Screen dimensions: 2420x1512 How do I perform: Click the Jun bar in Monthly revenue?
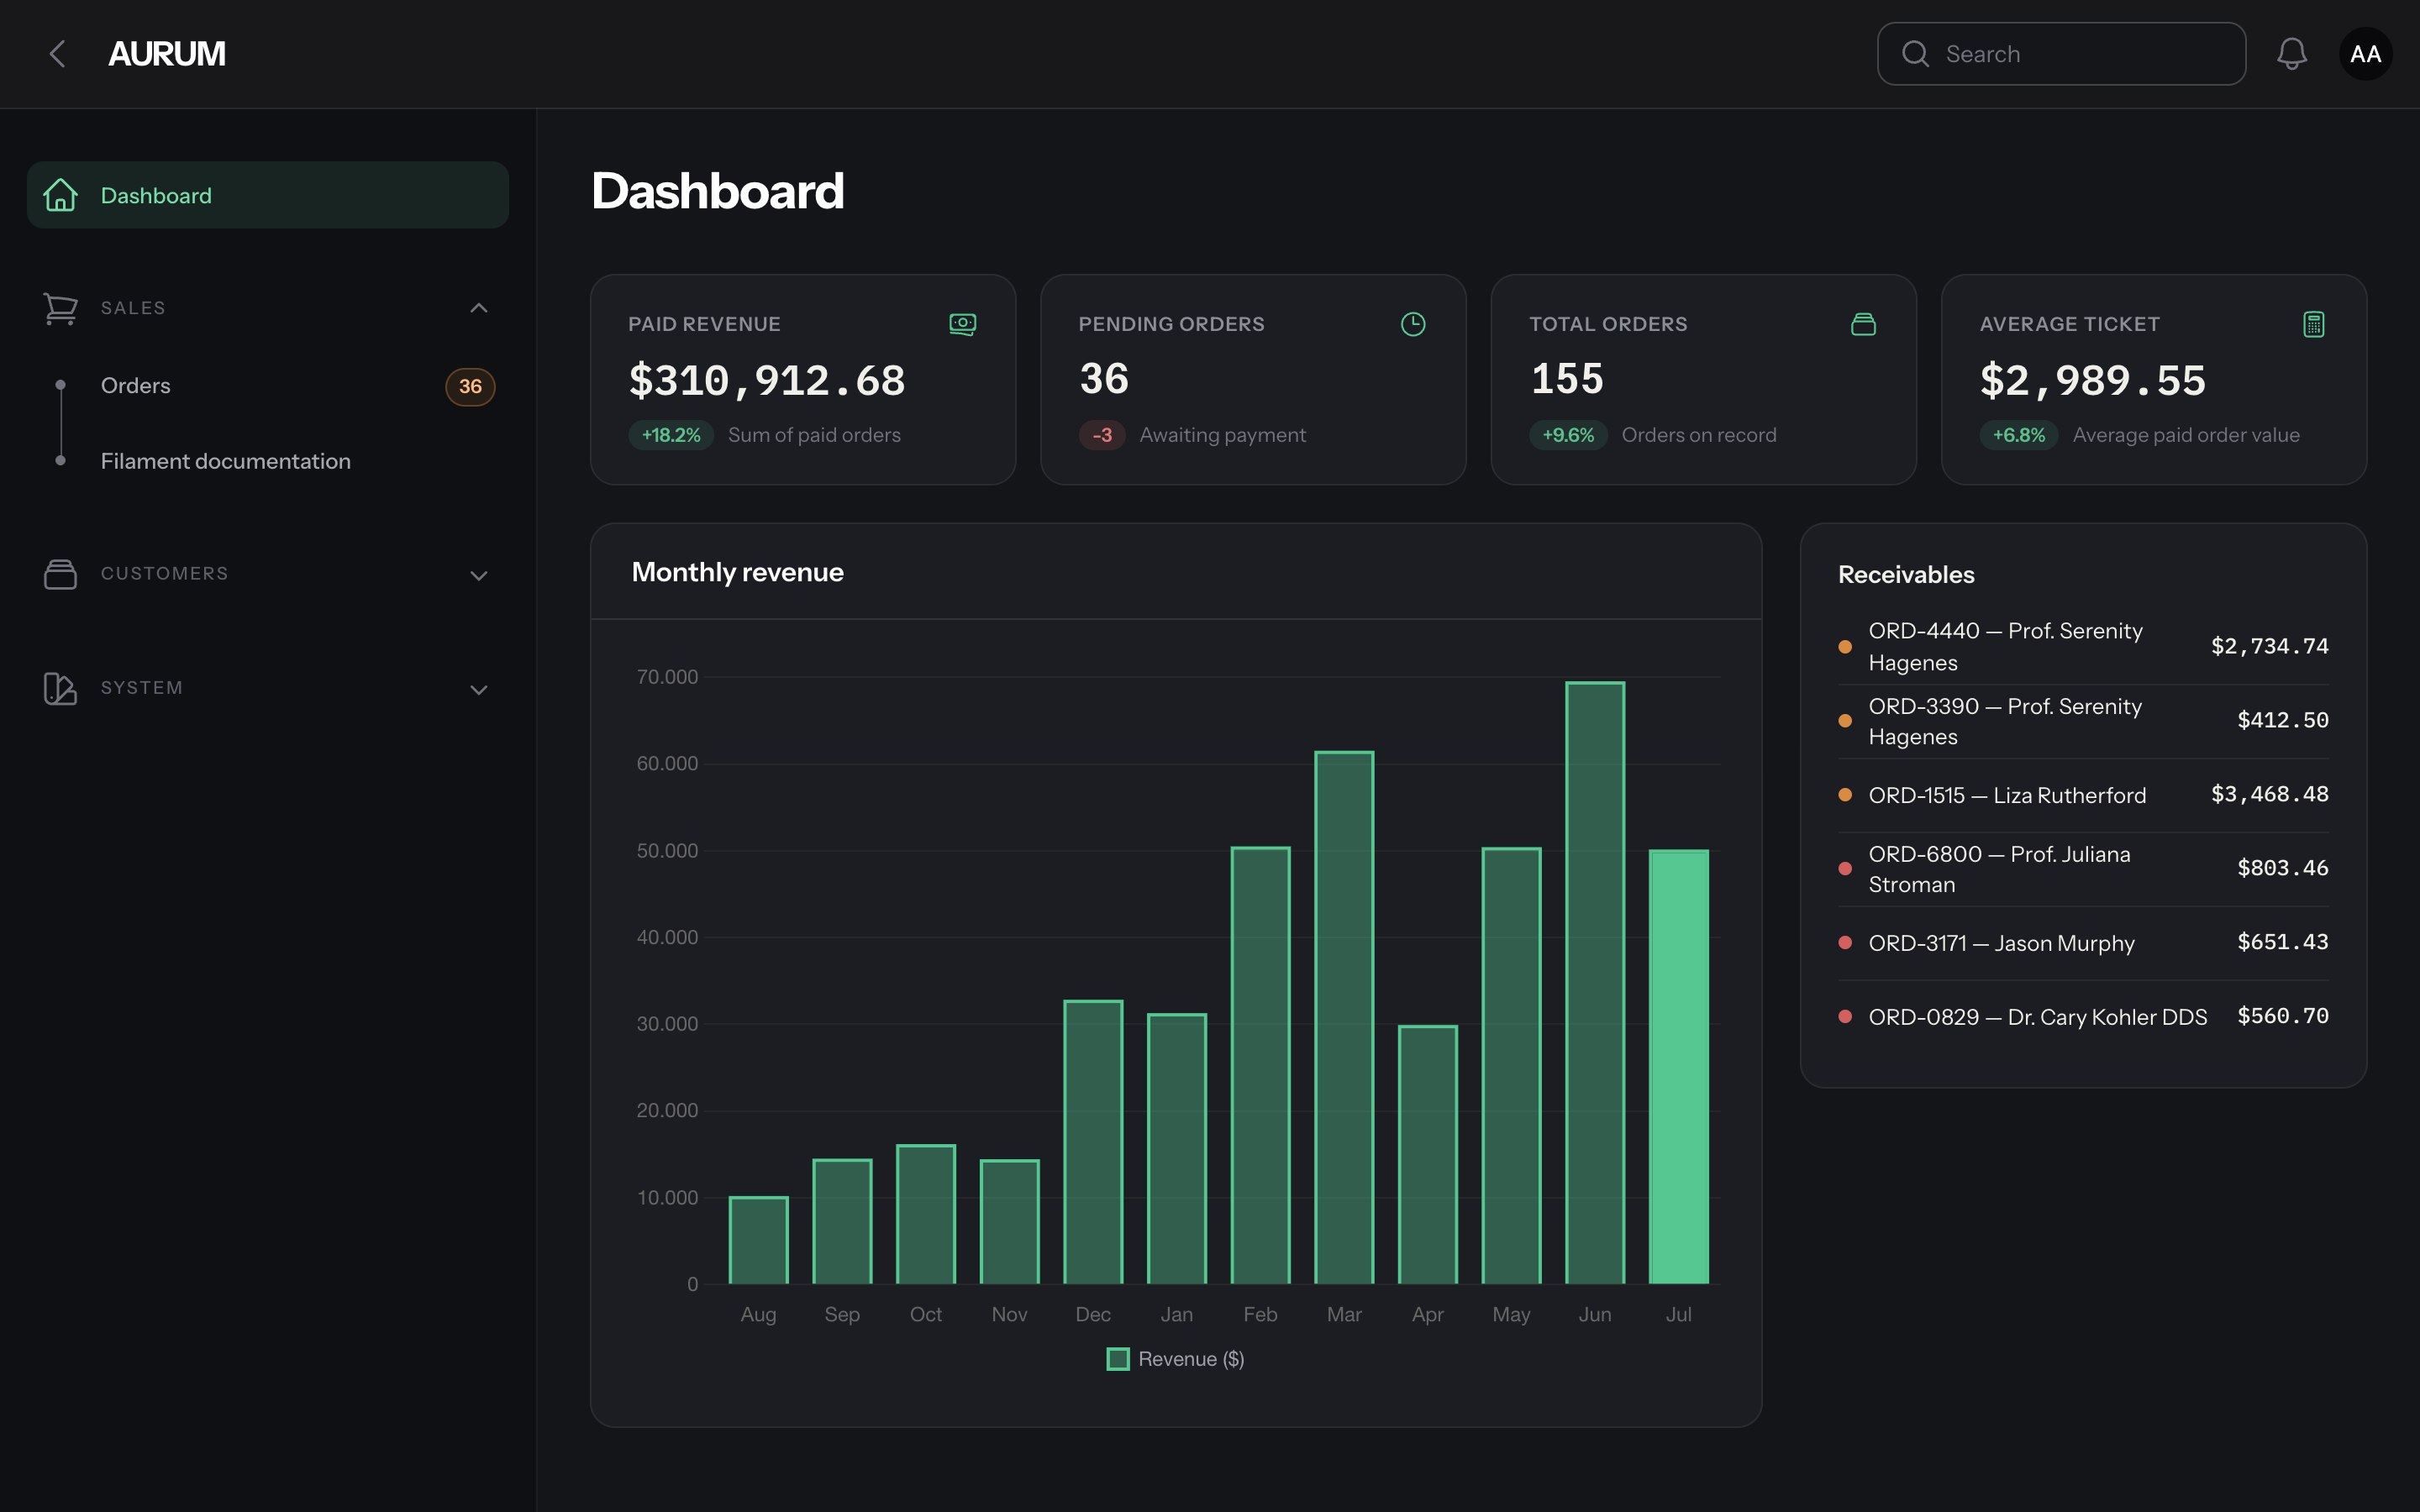(x=1595, y=983)
